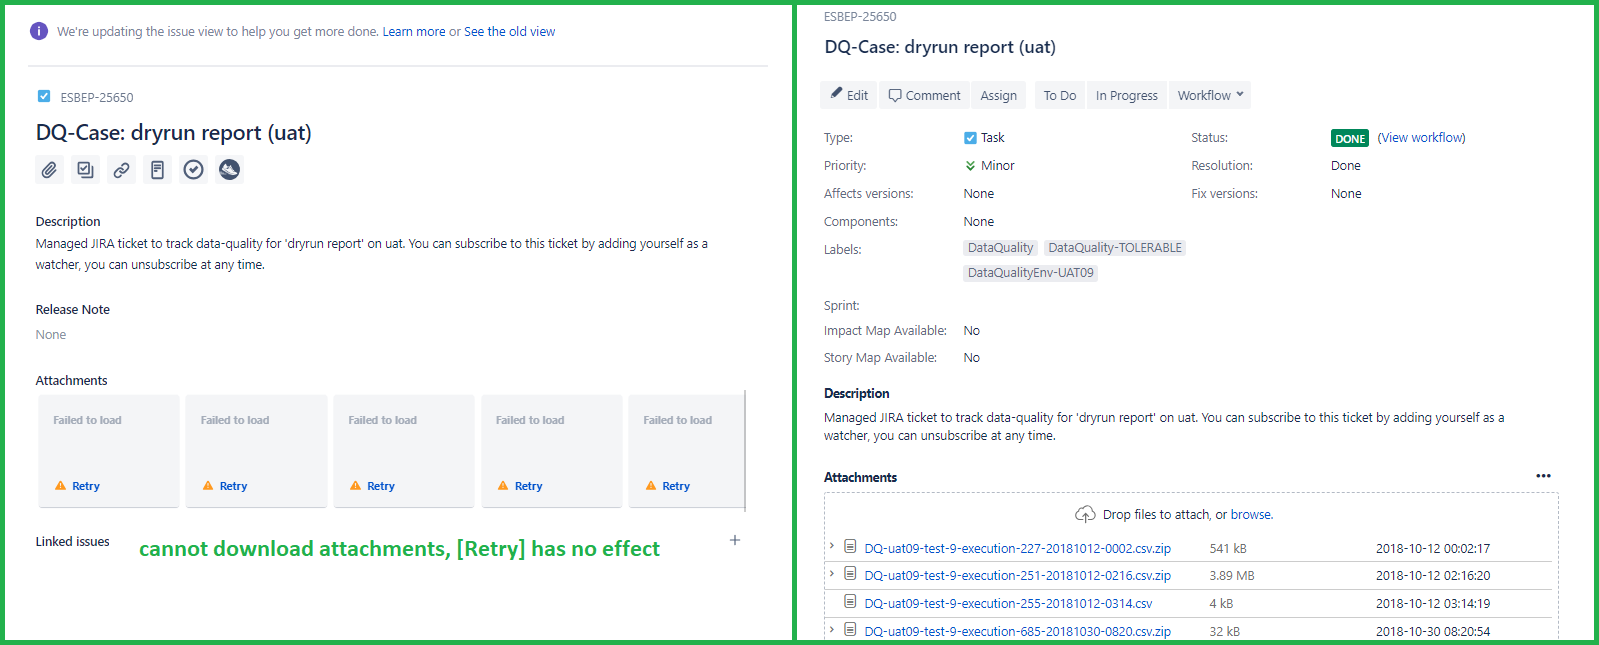Image resolution: width=1599 pixels, height=645 pixels.
Task: Click the ESBEP-25650 key in new view
Action: pos(97,97)
